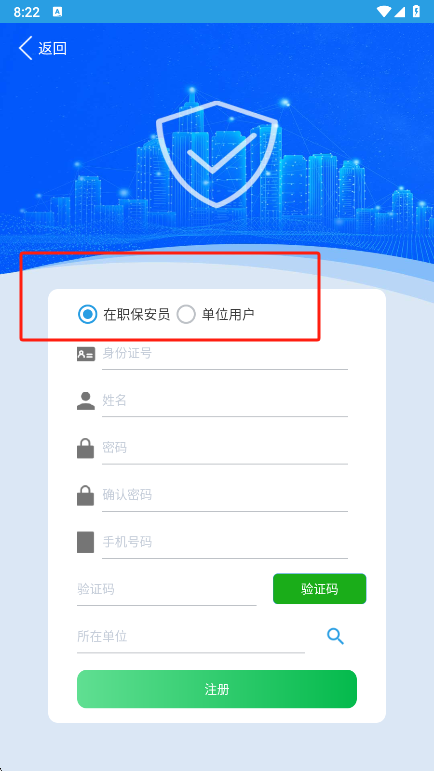The height and width of the screenshot is (771, 434).
Task: Click the phone icon beside 手机号码
Action: click(x=86, y=542)
